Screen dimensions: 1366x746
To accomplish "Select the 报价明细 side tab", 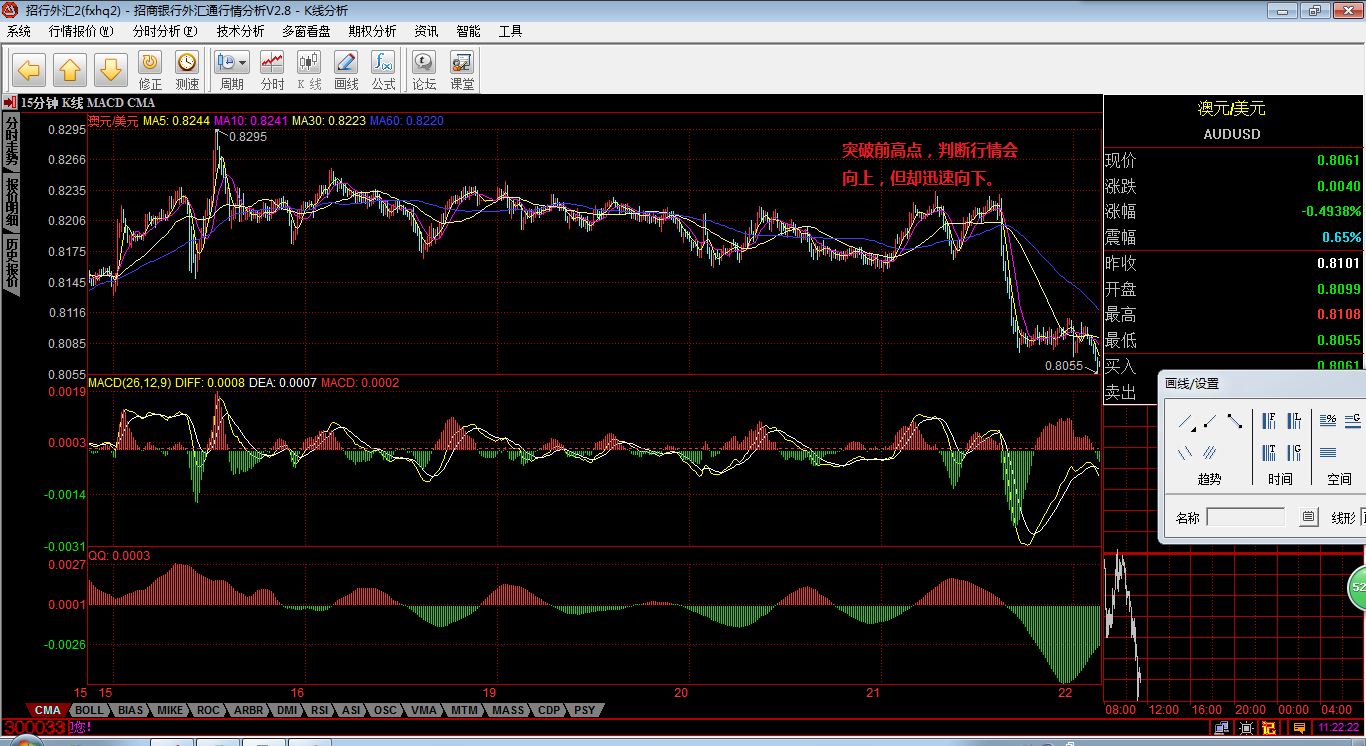I will (x=11, y=203).
